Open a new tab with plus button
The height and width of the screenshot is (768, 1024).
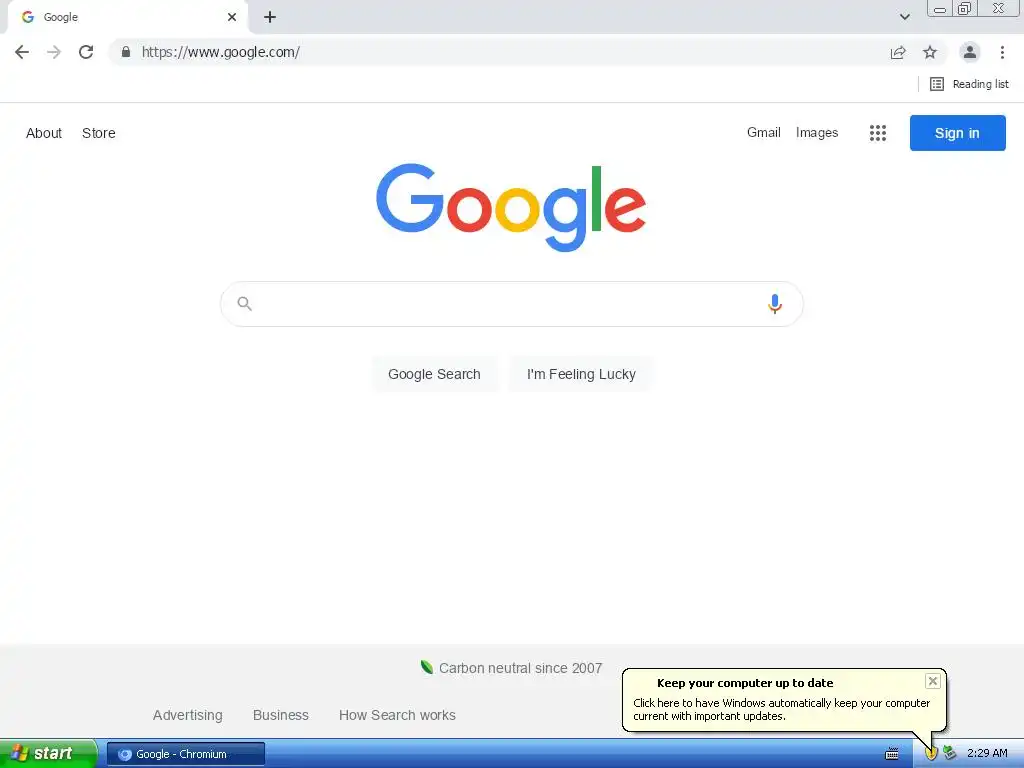[x=270, y=17]
